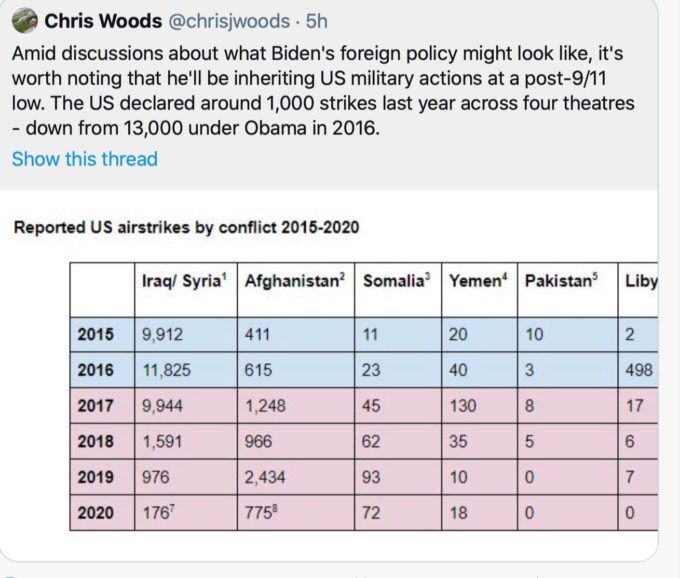Select the 2016 row label
Screen dimensions: 680x578
pos(96,370)
